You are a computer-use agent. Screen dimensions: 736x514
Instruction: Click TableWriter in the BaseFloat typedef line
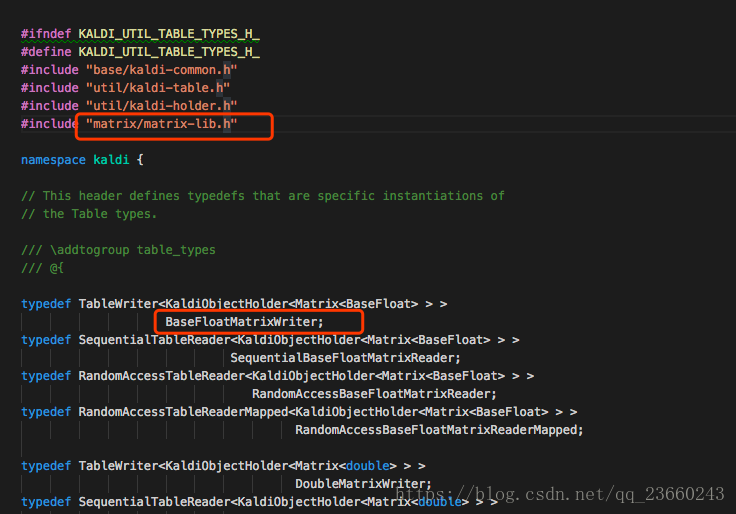[x=118, y=304]
